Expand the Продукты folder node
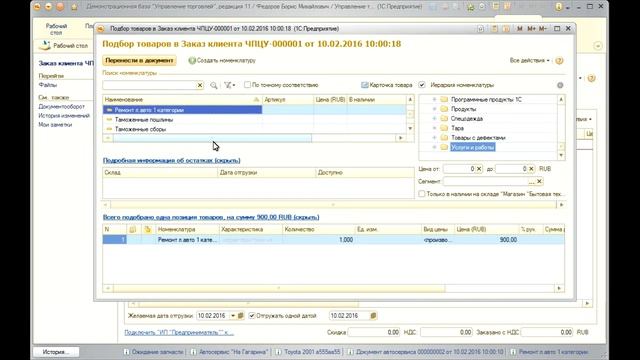This screenshot has height=360, width=640. 434,109
